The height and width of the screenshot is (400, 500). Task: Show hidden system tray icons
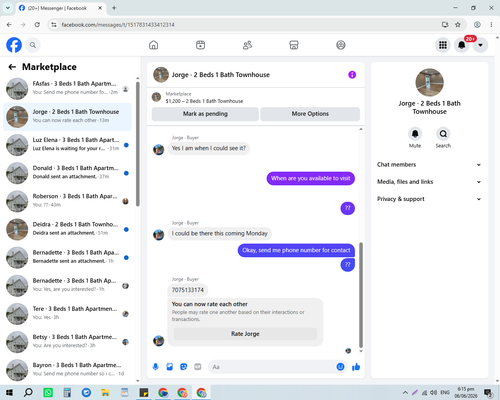[x=405, y=393]
